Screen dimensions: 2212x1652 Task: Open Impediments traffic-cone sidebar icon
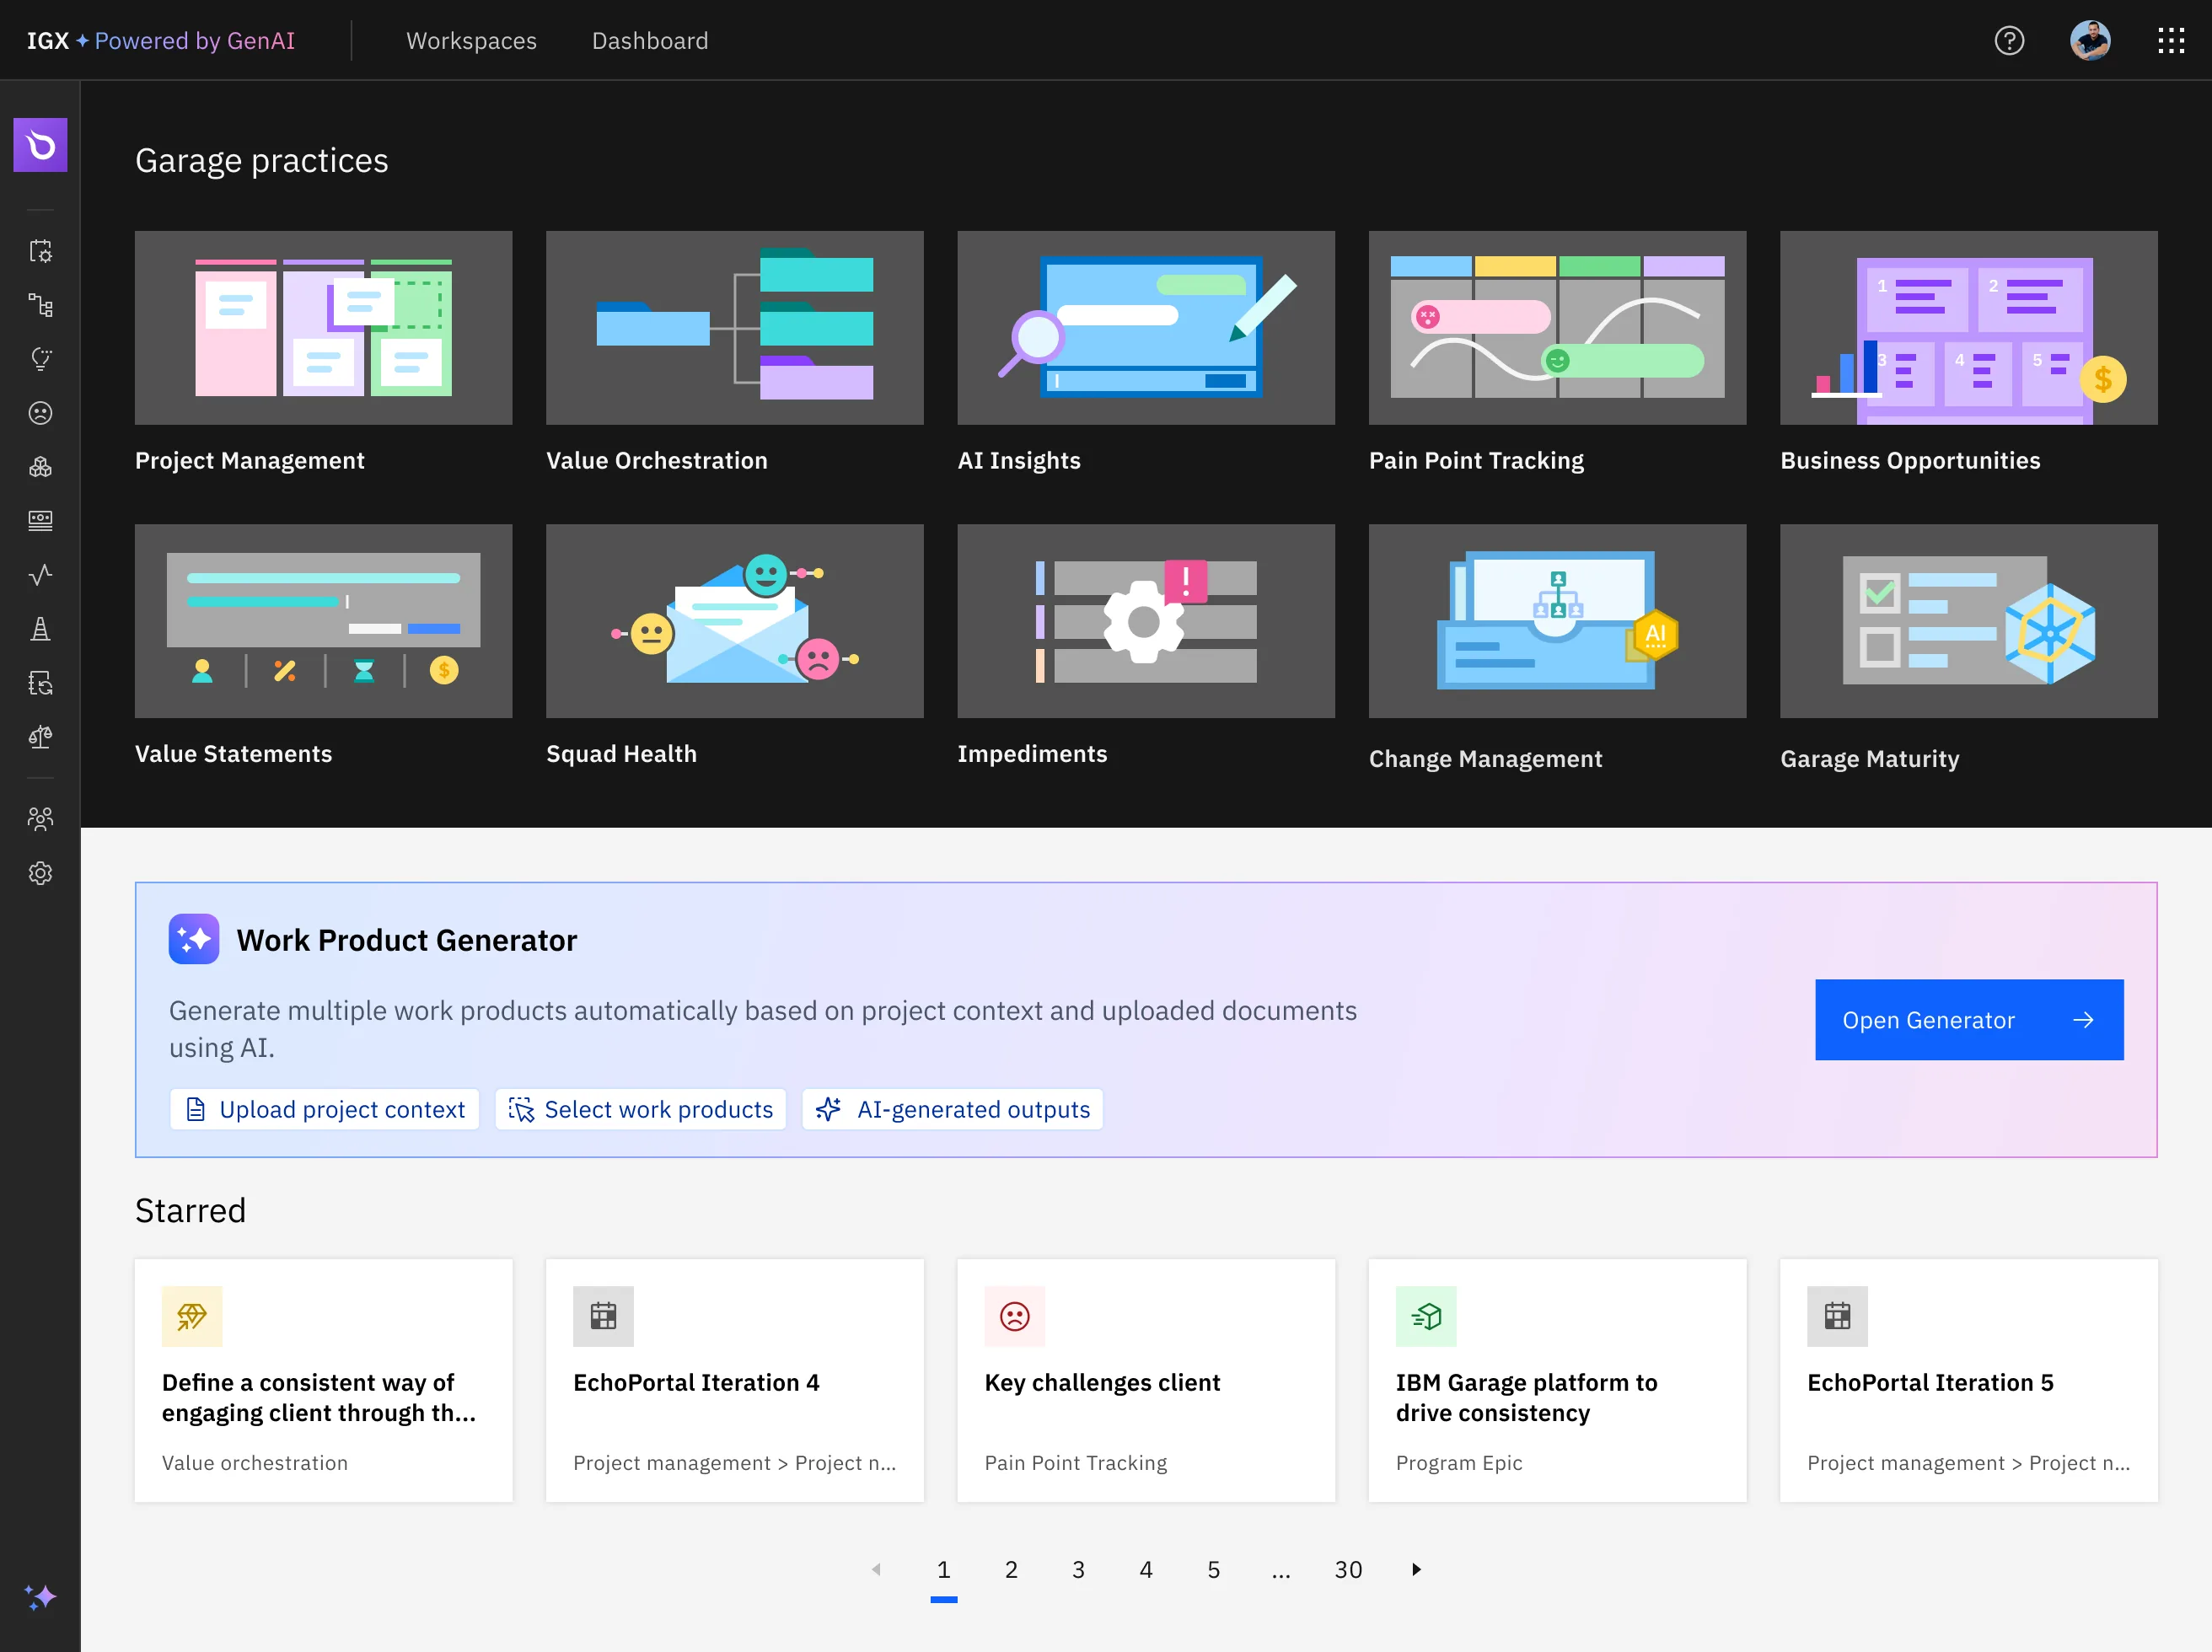pyautogui.click(x=40, y=629)
